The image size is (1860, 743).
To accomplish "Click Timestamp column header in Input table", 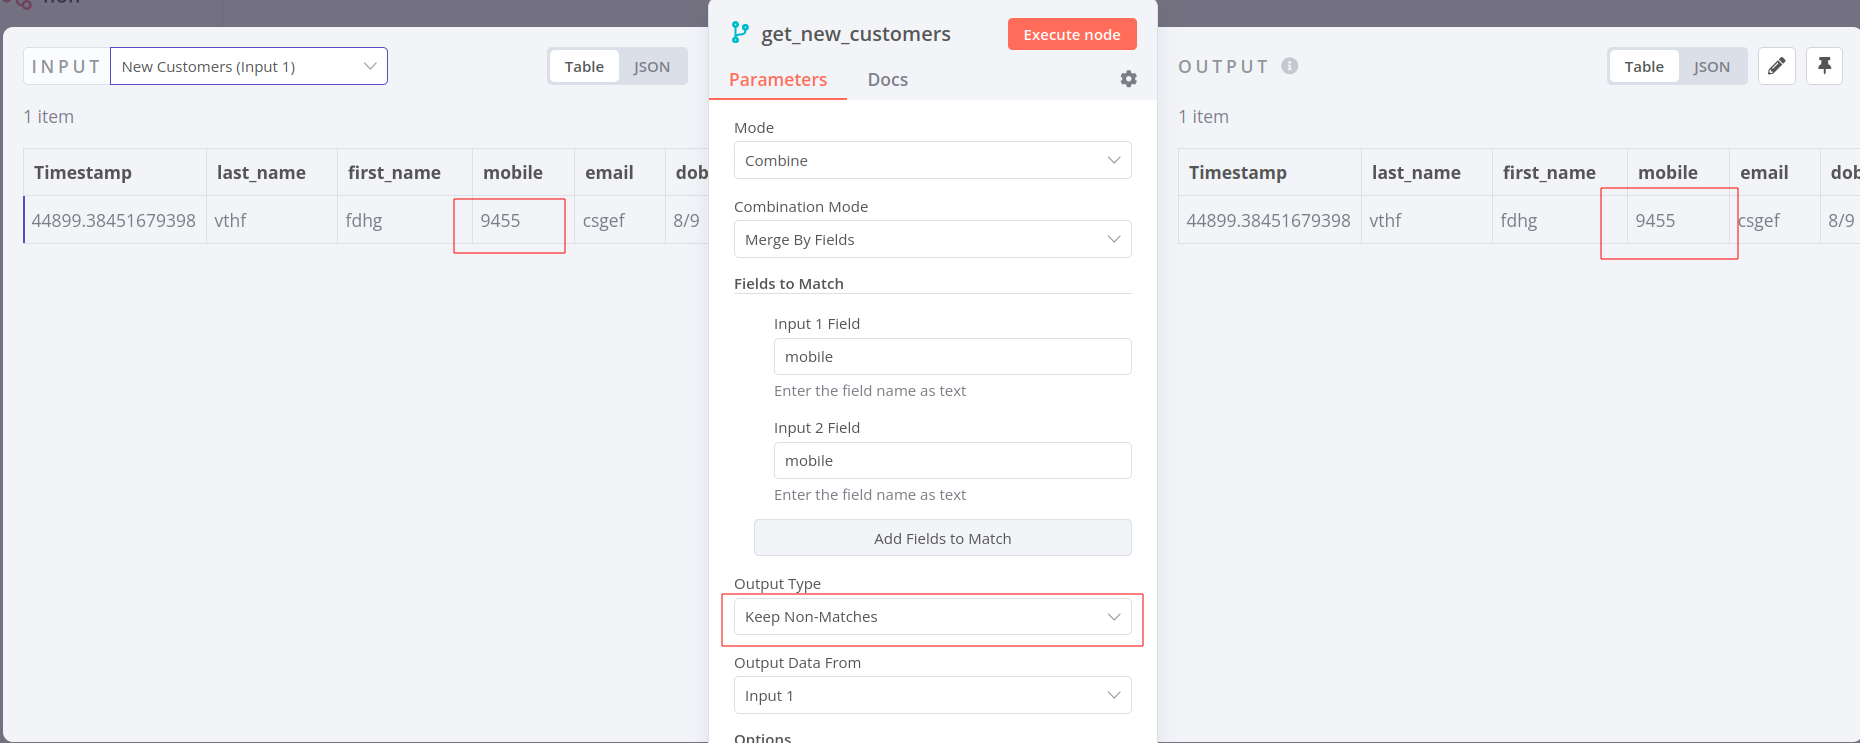I will (x=115, y=172).
